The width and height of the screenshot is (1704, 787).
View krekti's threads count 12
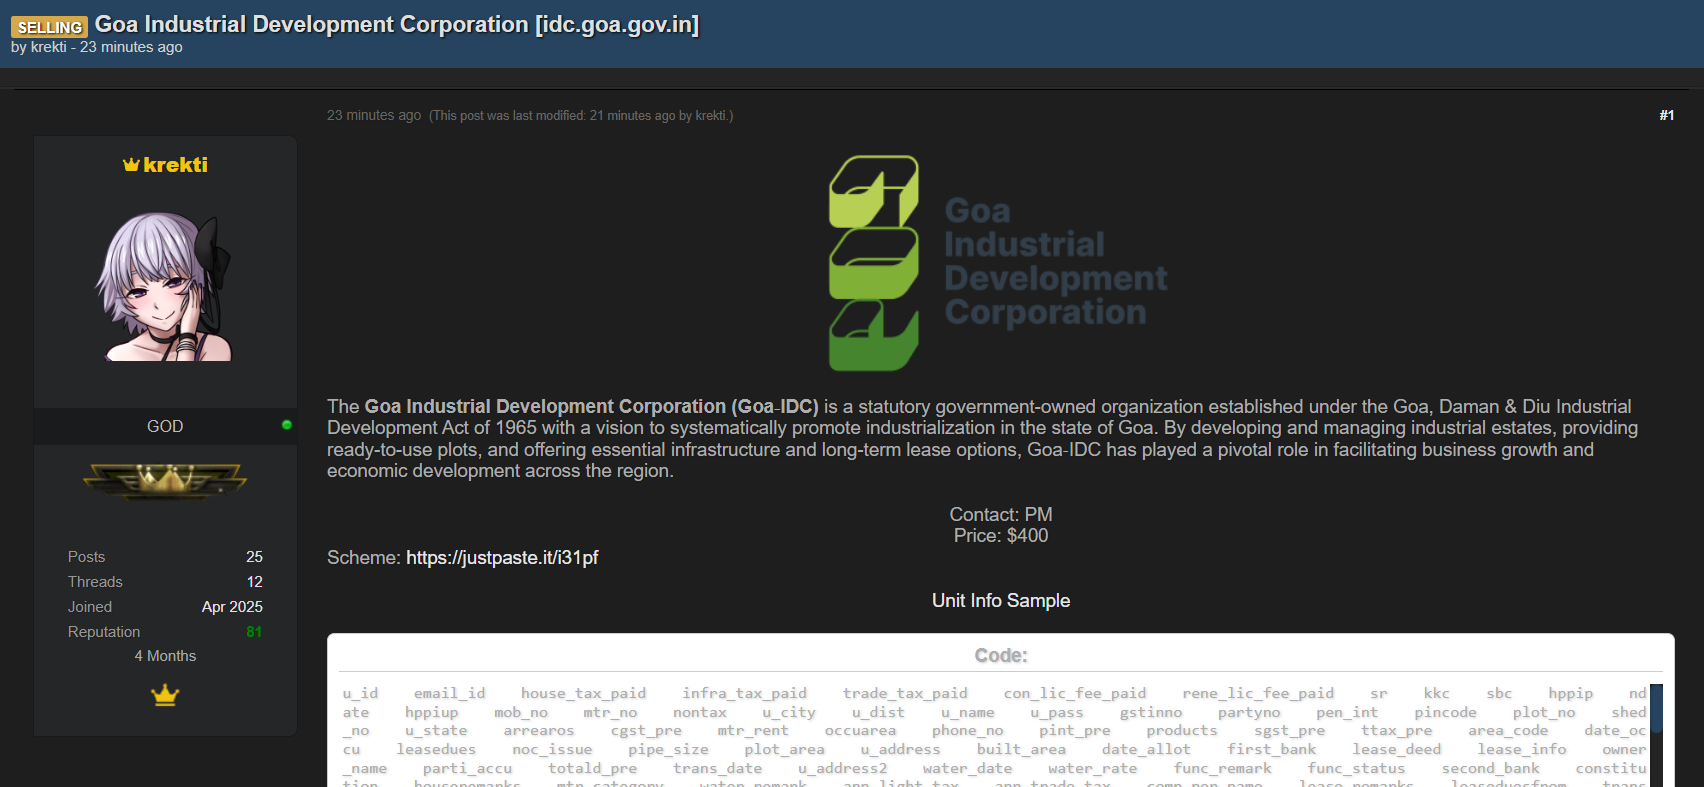pos(254,582)
